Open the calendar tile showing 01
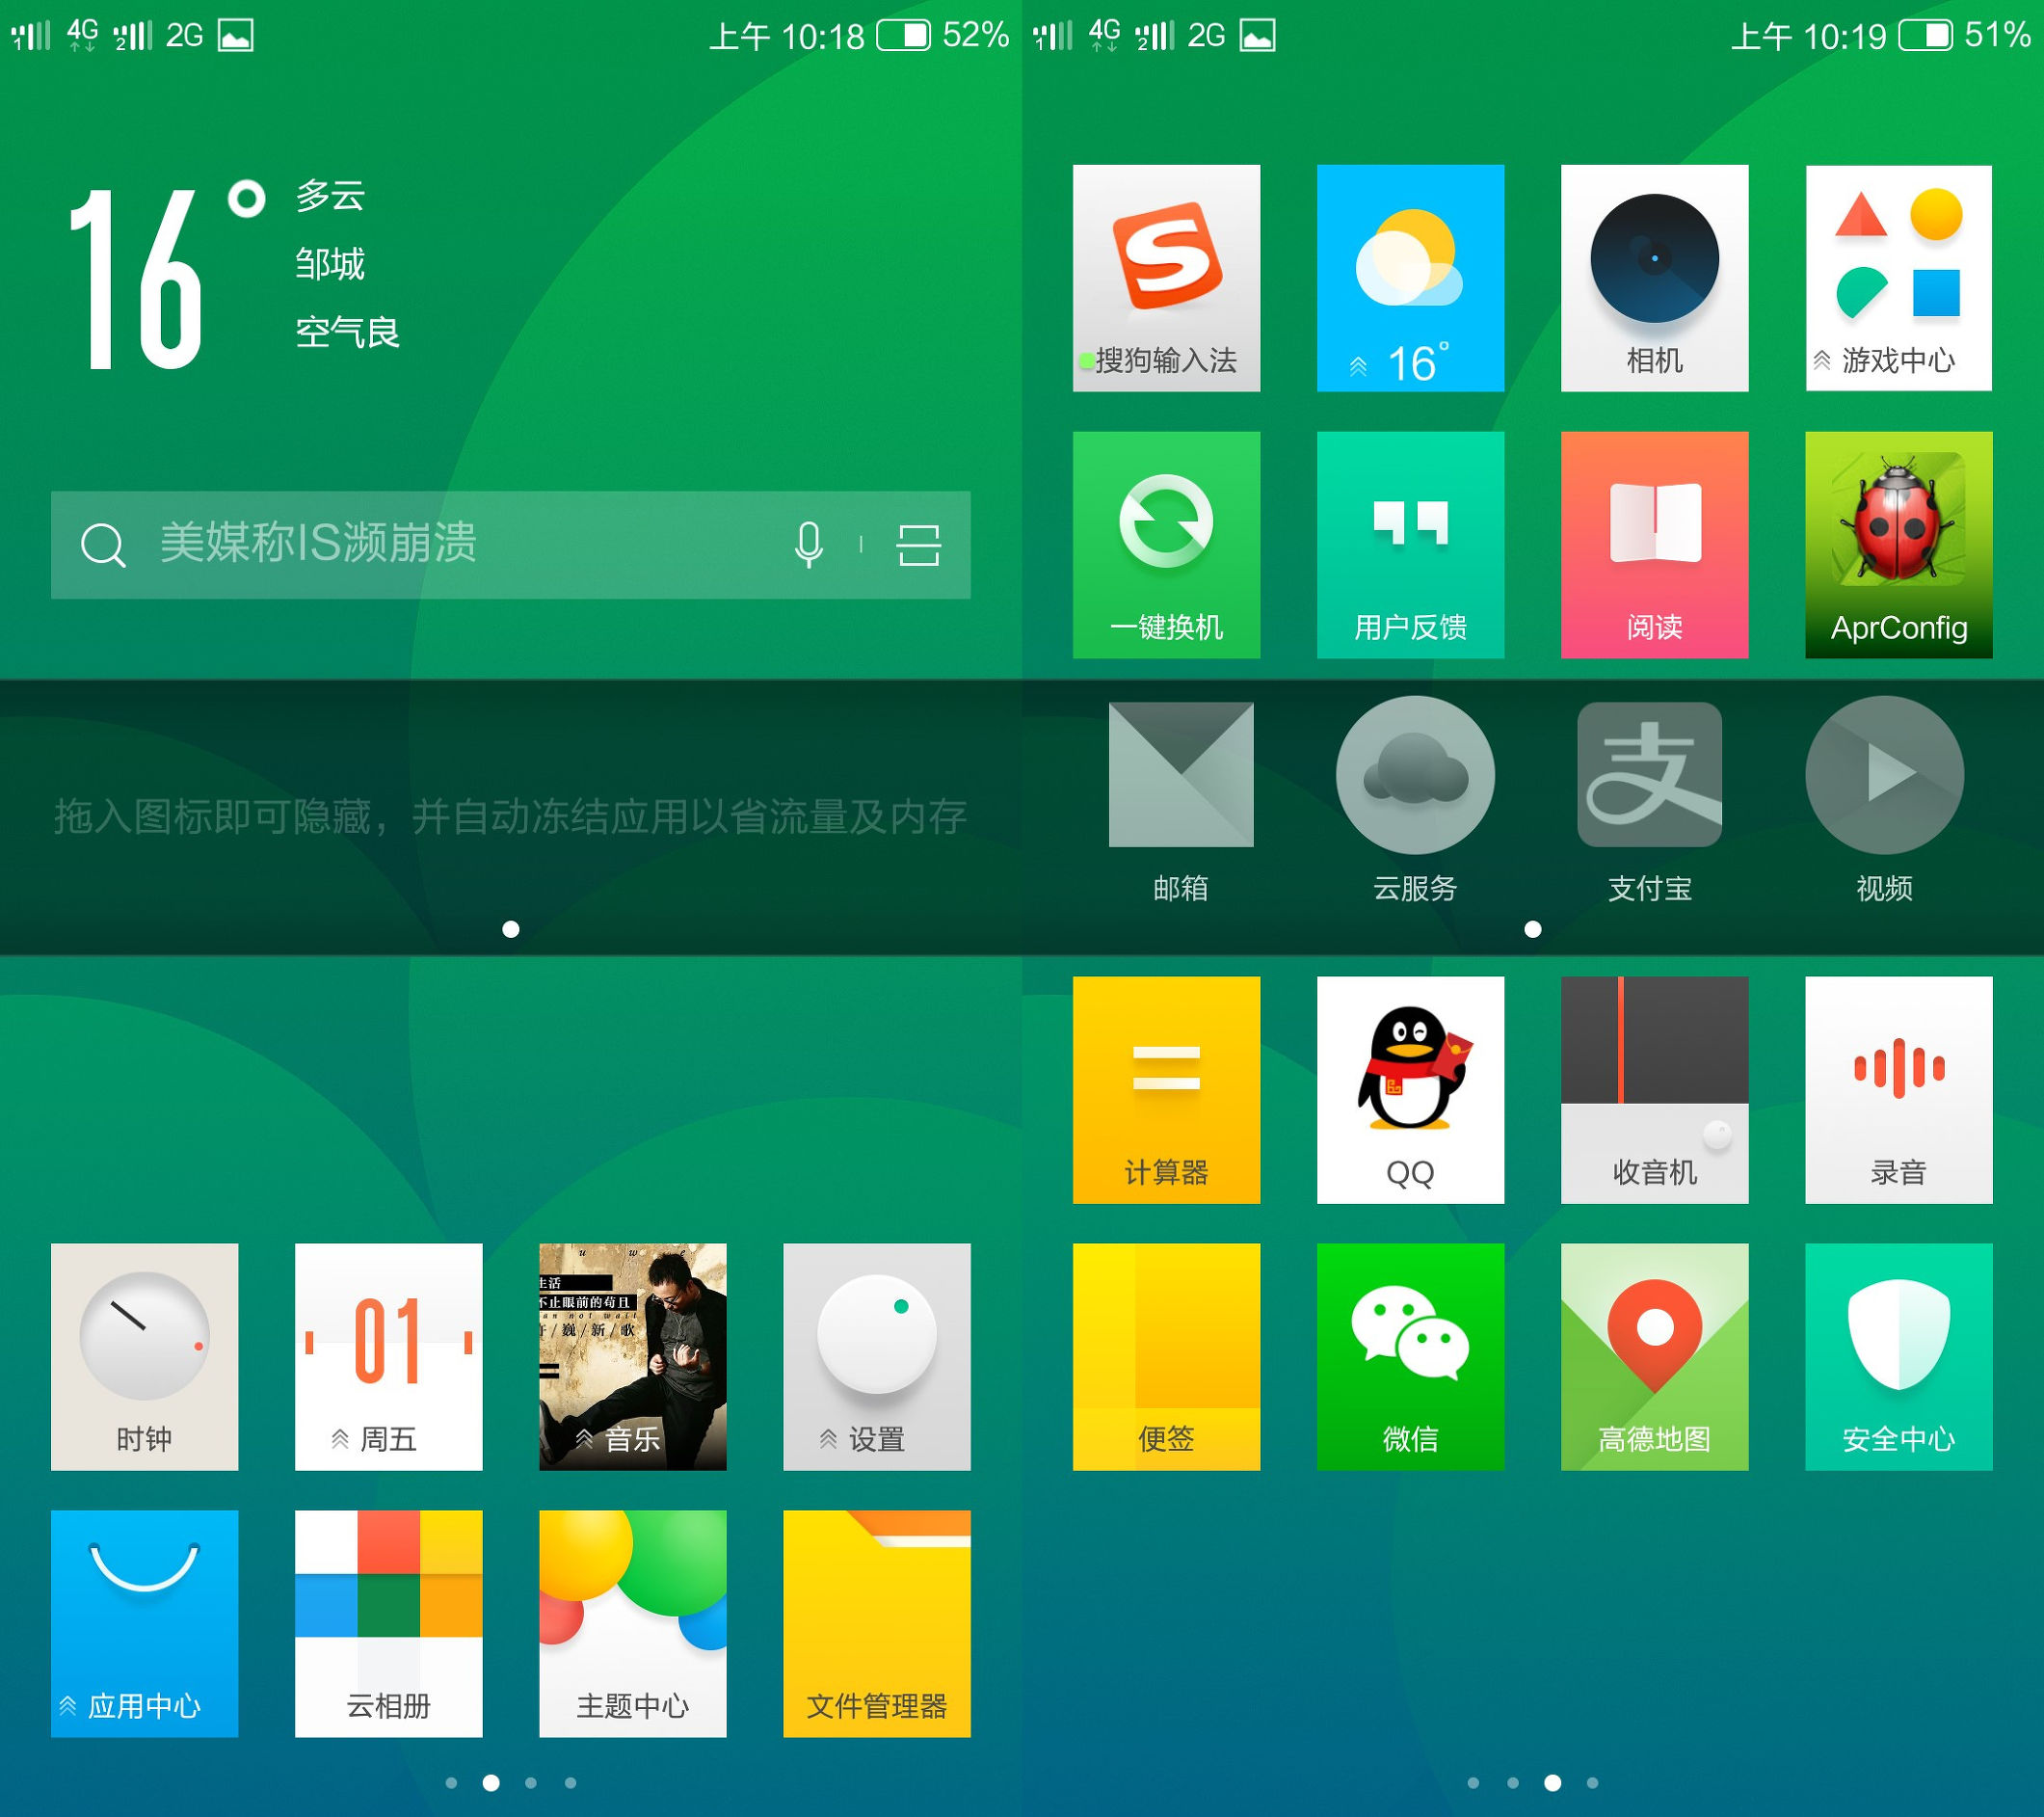2044x1817 pixels. [388, 1356]
